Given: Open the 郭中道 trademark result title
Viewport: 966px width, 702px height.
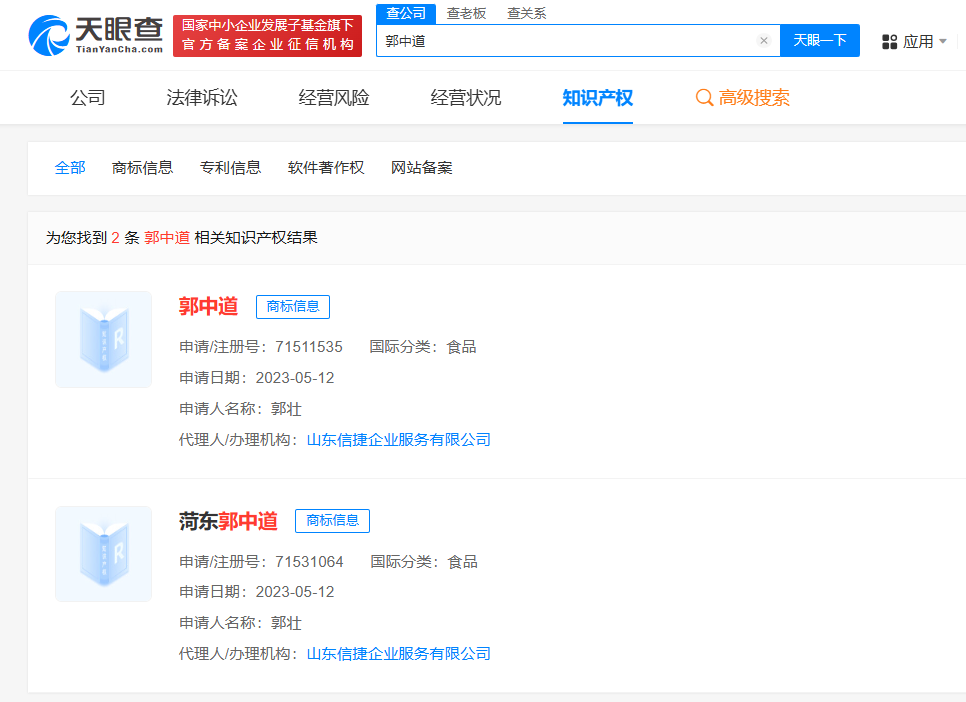Looking at the screenshot, I should coord(208,306).
